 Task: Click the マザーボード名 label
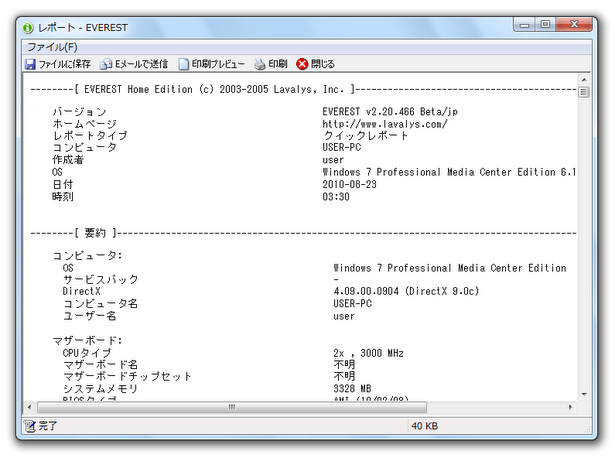point(100,365)
